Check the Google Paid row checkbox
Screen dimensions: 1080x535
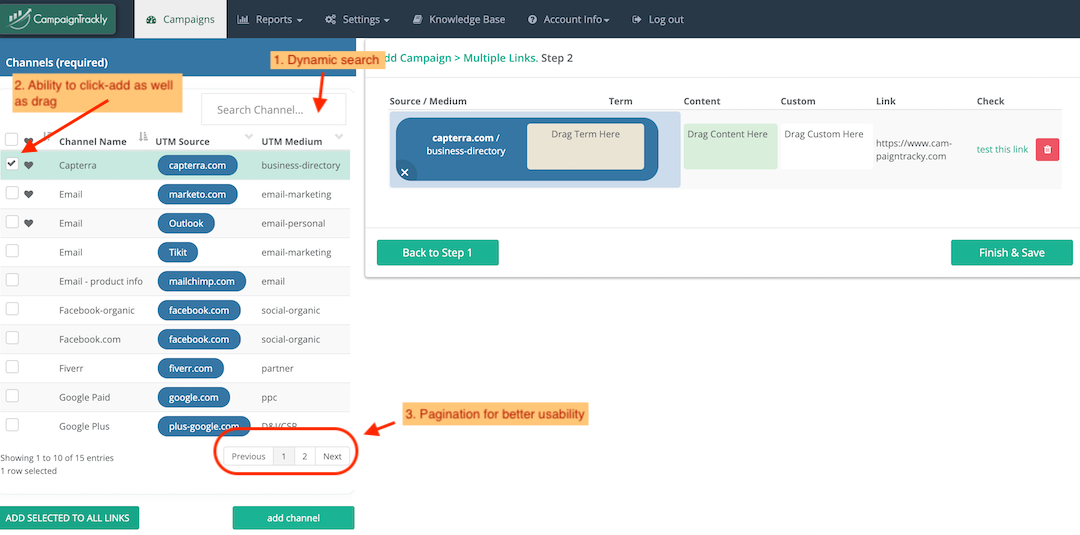click(12, 396)
